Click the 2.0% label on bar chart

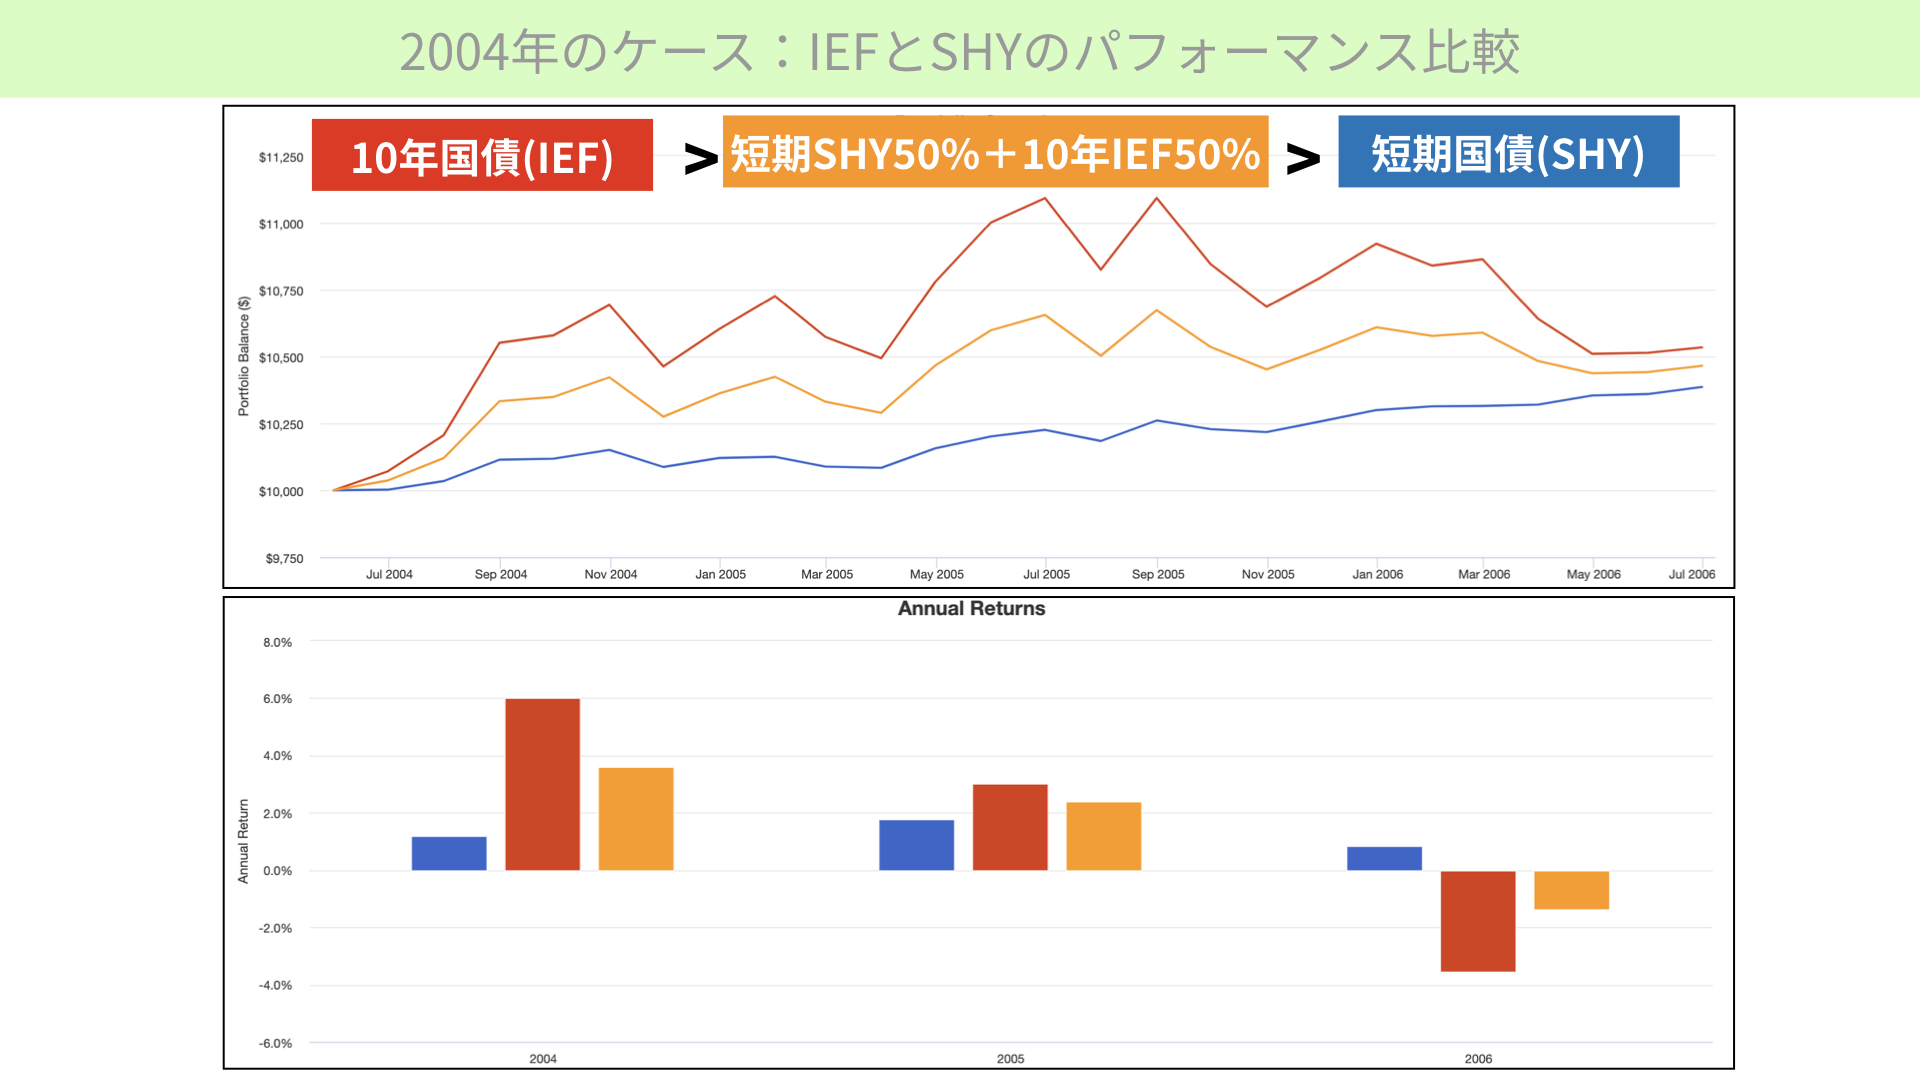(277, 814)
